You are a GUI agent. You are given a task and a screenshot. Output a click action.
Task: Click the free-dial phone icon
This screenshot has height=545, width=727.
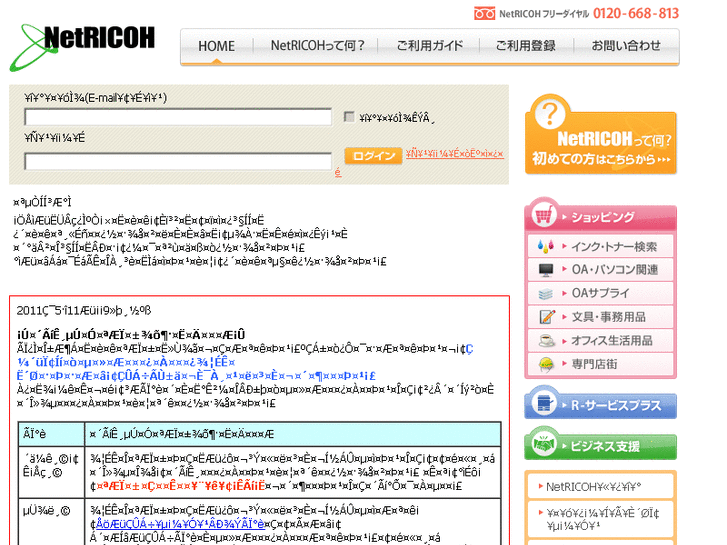[x=485, y=13]
